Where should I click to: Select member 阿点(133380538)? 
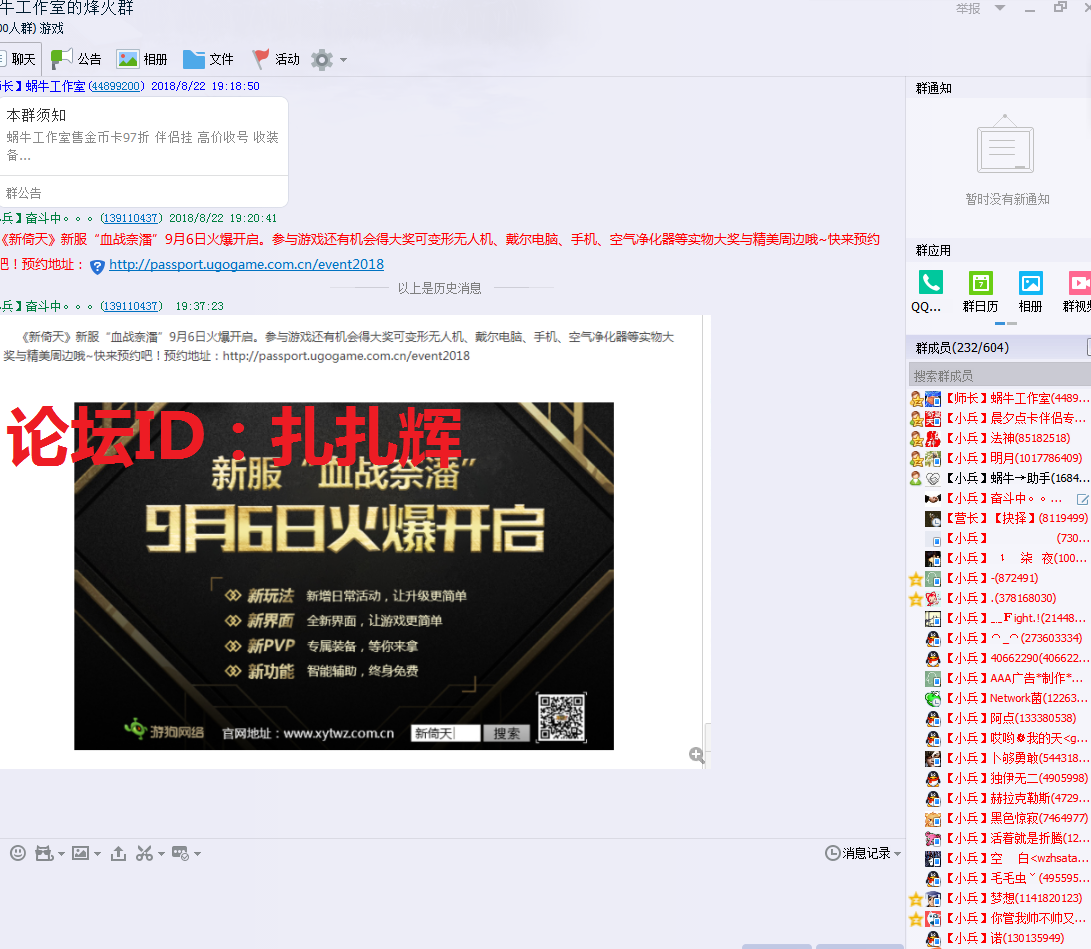999,719
